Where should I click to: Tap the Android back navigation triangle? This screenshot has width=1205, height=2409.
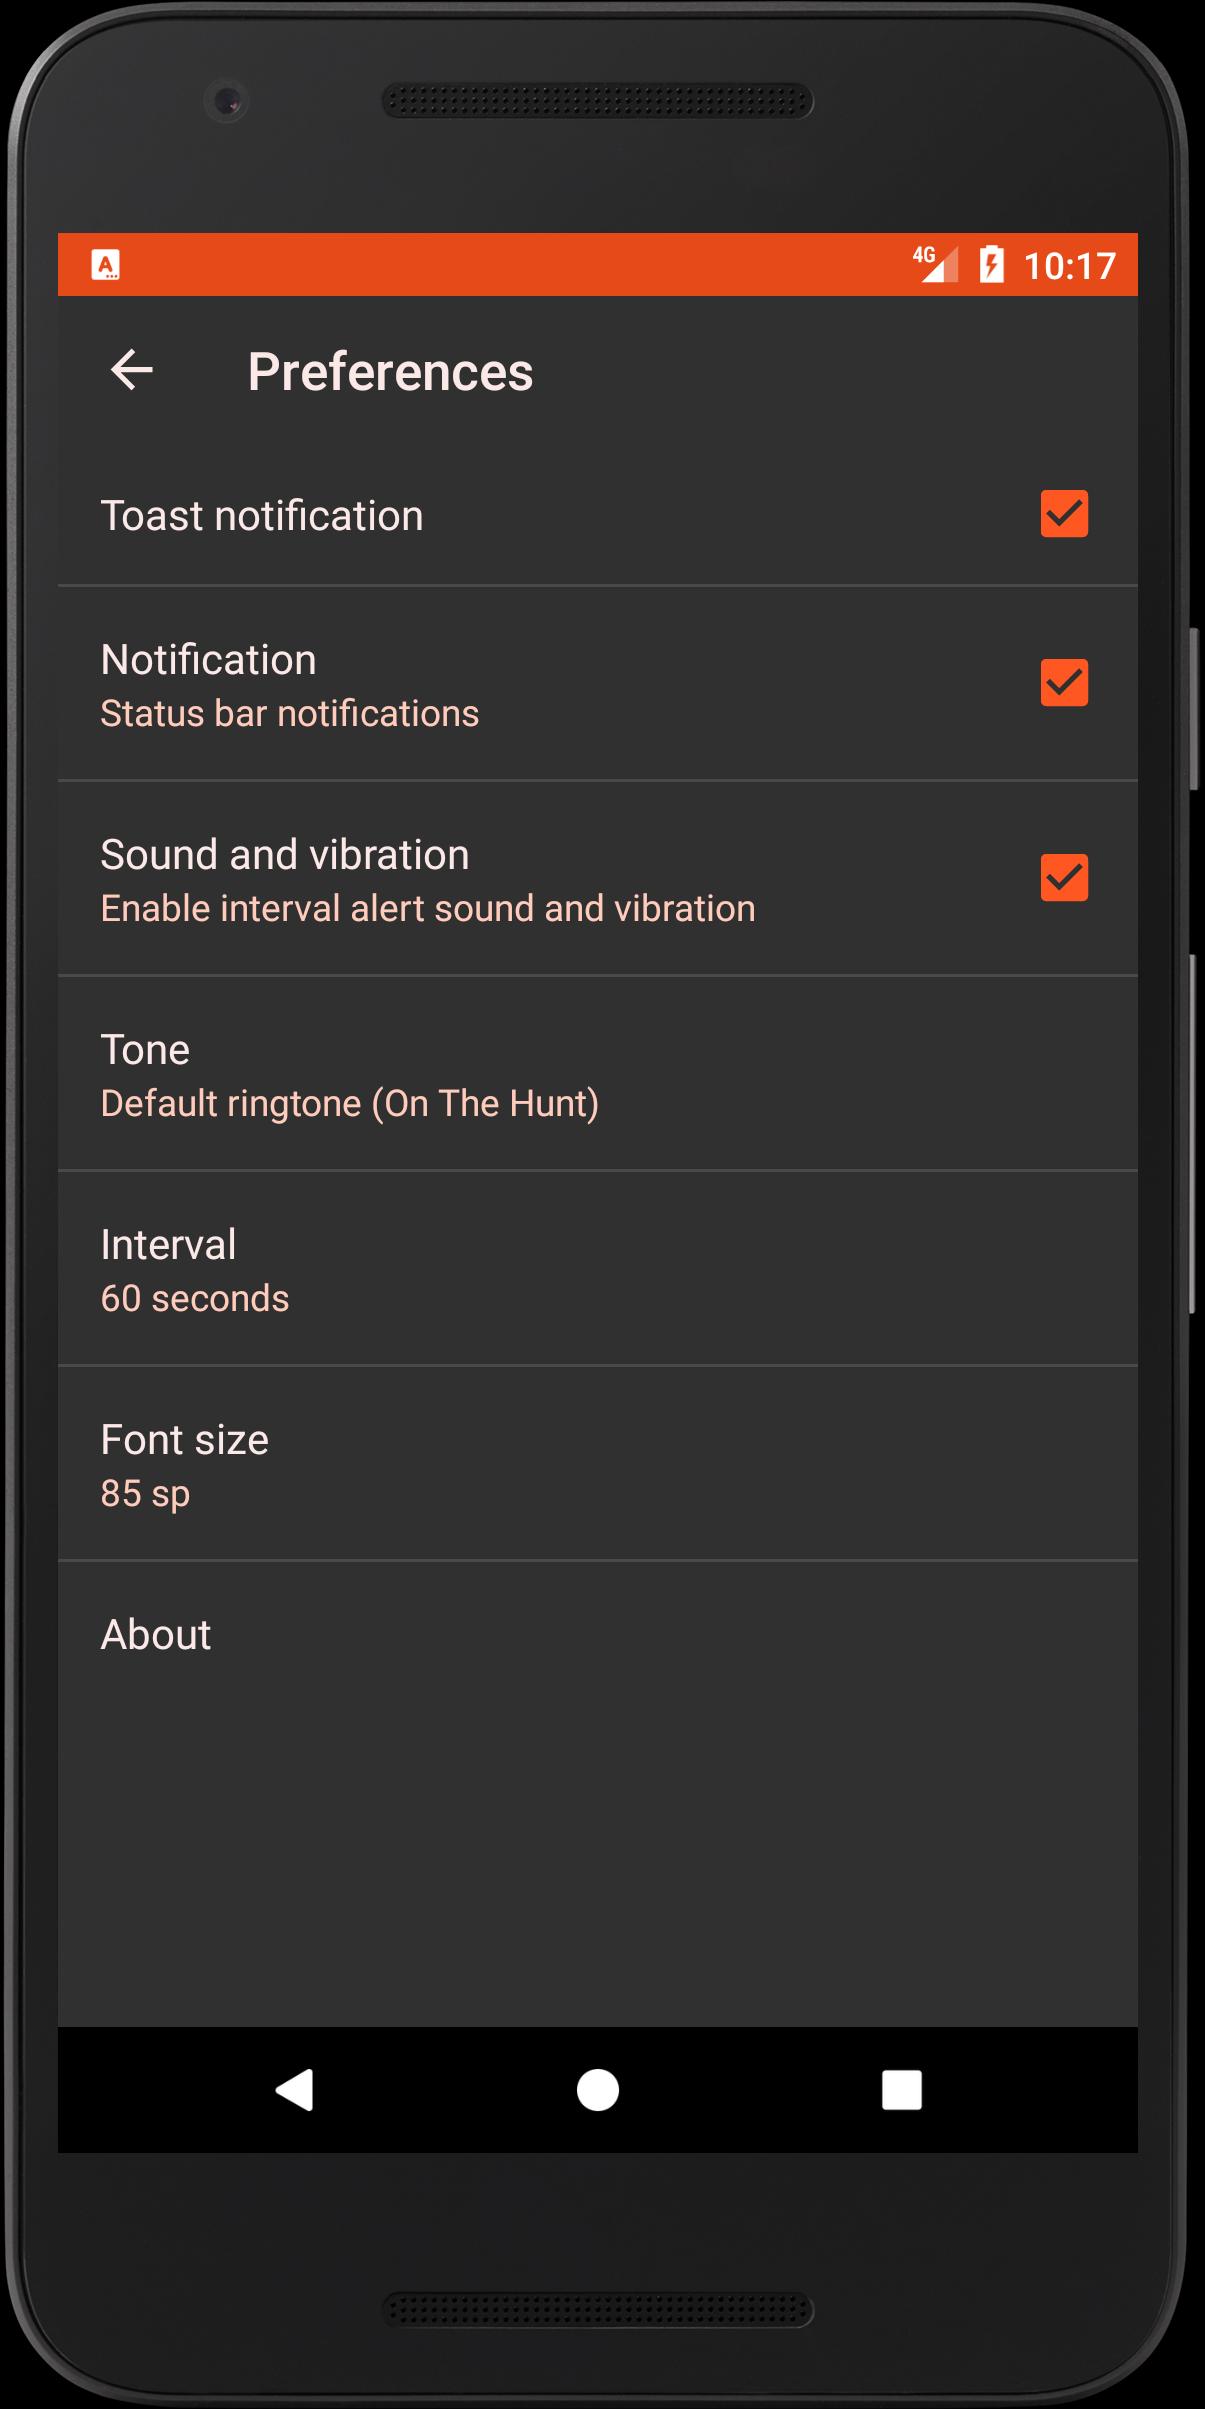click(295, 2089)
